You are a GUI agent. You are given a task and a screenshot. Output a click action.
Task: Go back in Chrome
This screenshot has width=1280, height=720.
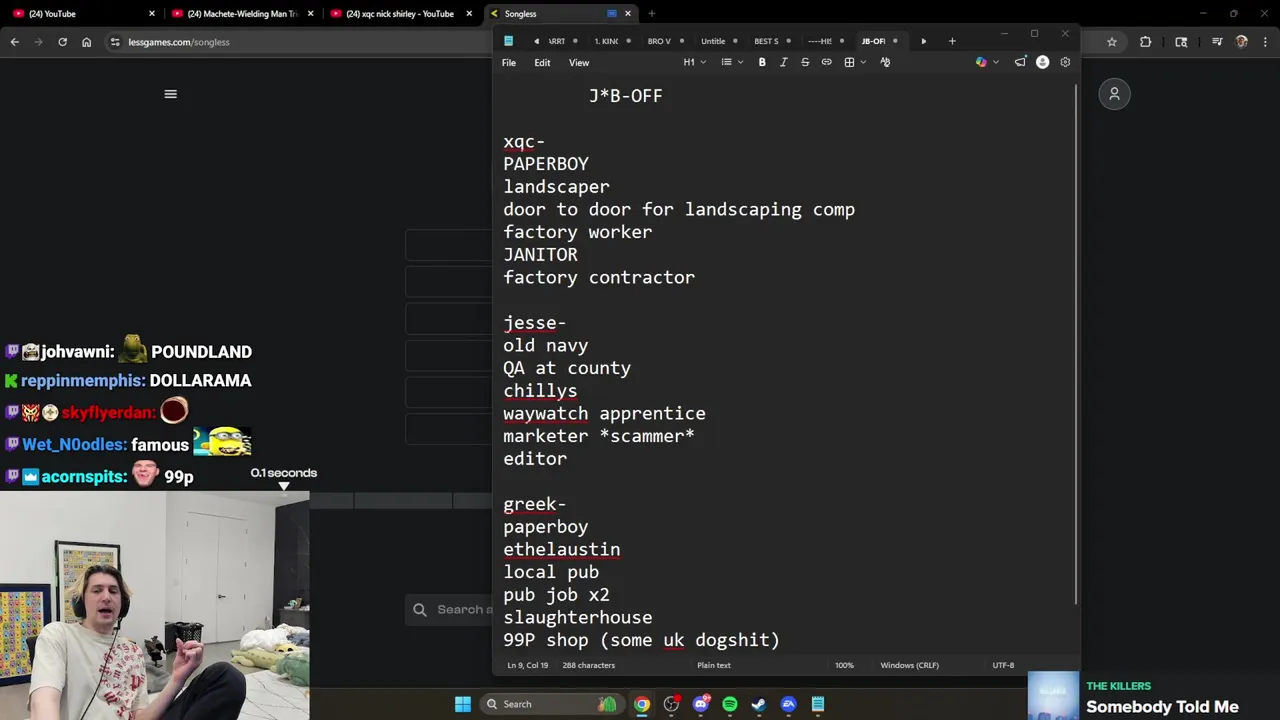(x=14, y=42)
